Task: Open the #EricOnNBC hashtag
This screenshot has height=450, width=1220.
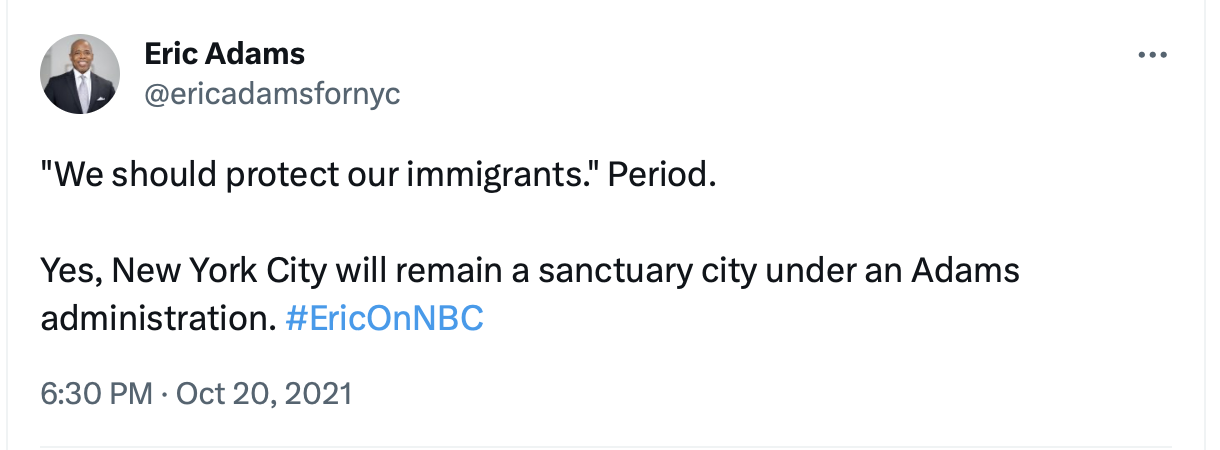Action: [384, 319]
